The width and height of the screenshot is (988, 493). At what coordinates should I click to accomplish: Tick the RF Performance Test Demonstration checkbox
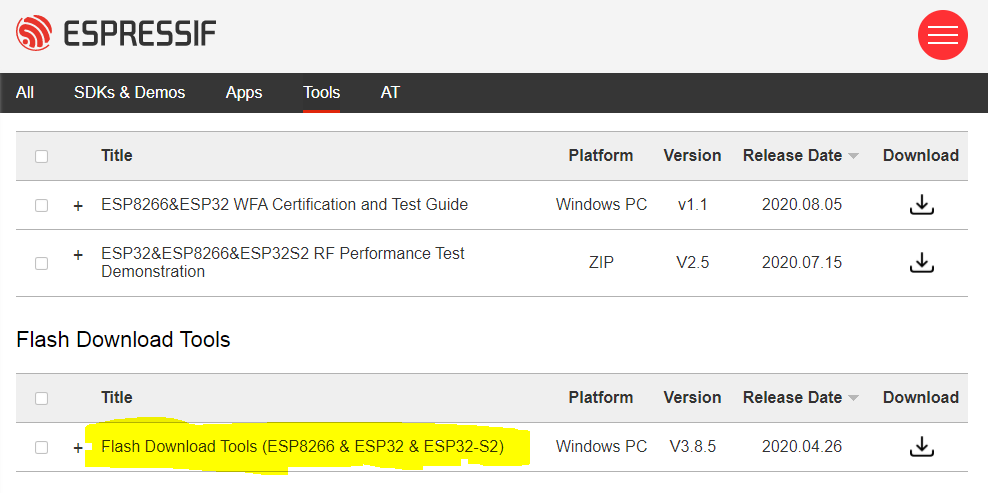coord(42,263)
